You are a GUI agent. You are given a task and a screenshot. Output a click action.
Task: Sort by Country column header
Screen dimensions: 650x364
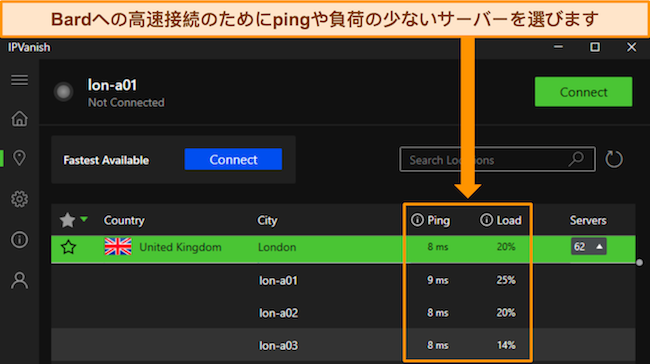(x=124, y=220)
